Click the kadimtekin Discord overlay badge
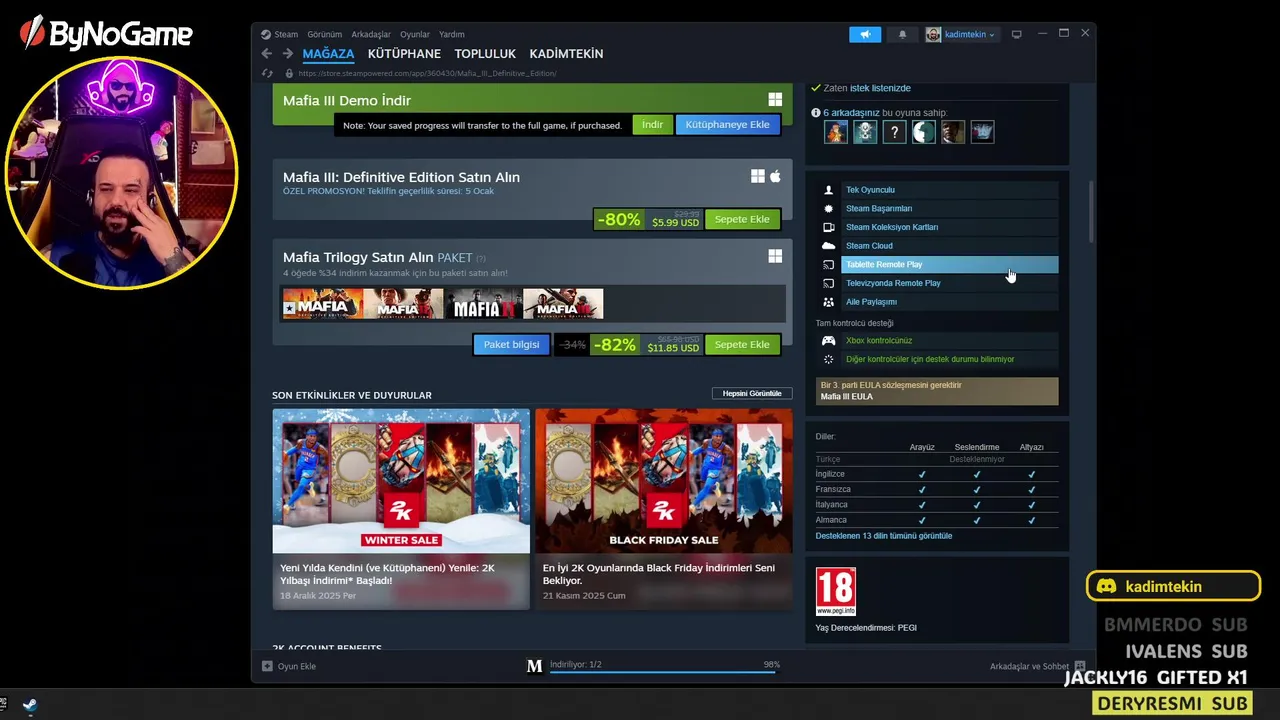Screen dimensions: 1280x720 point(1173,587)
